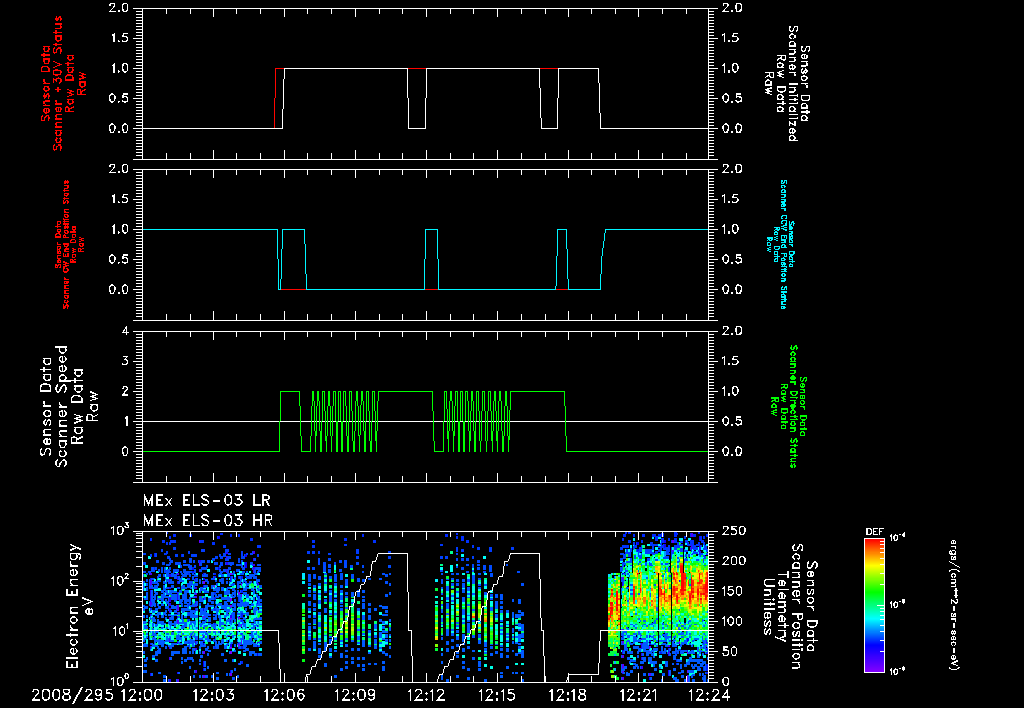Click the '2008/295 12:00' start time label
Screen dimensions: 1024x708
click(x=97, y=695)
